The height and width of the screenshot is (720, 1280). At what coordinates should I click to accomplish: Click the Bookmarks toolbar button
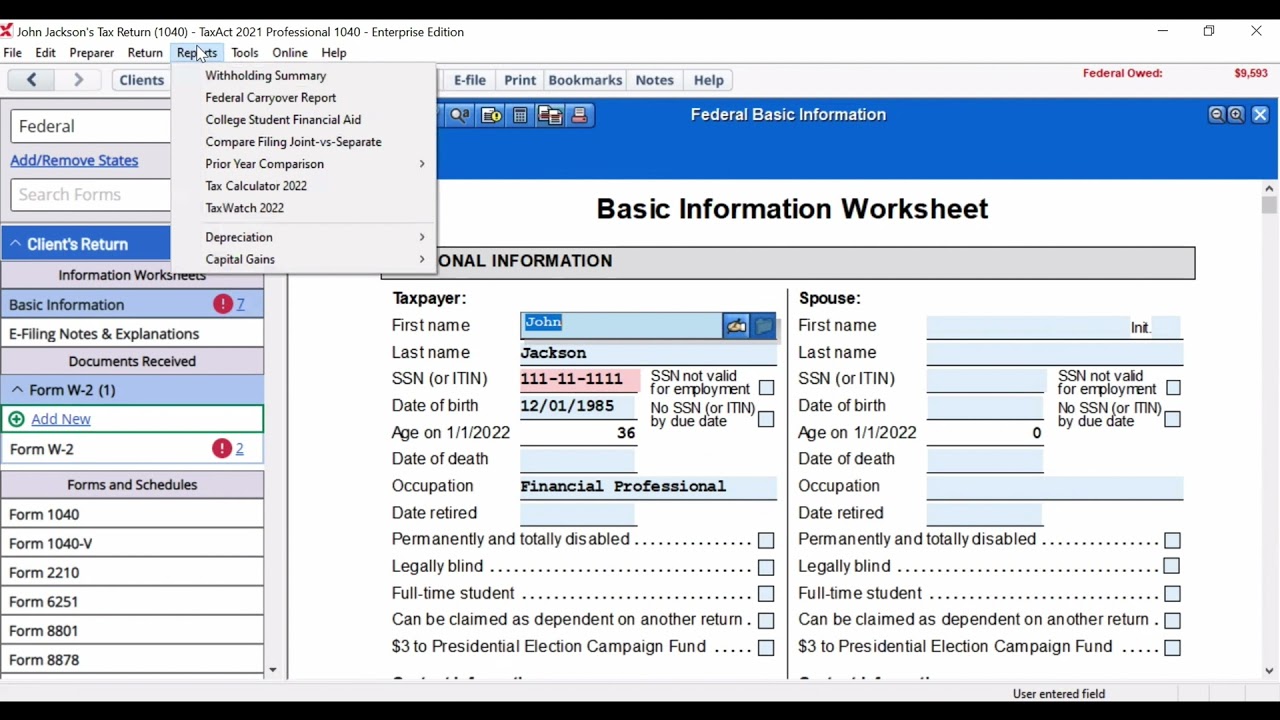pyautogui.click(x=585, y=80)
